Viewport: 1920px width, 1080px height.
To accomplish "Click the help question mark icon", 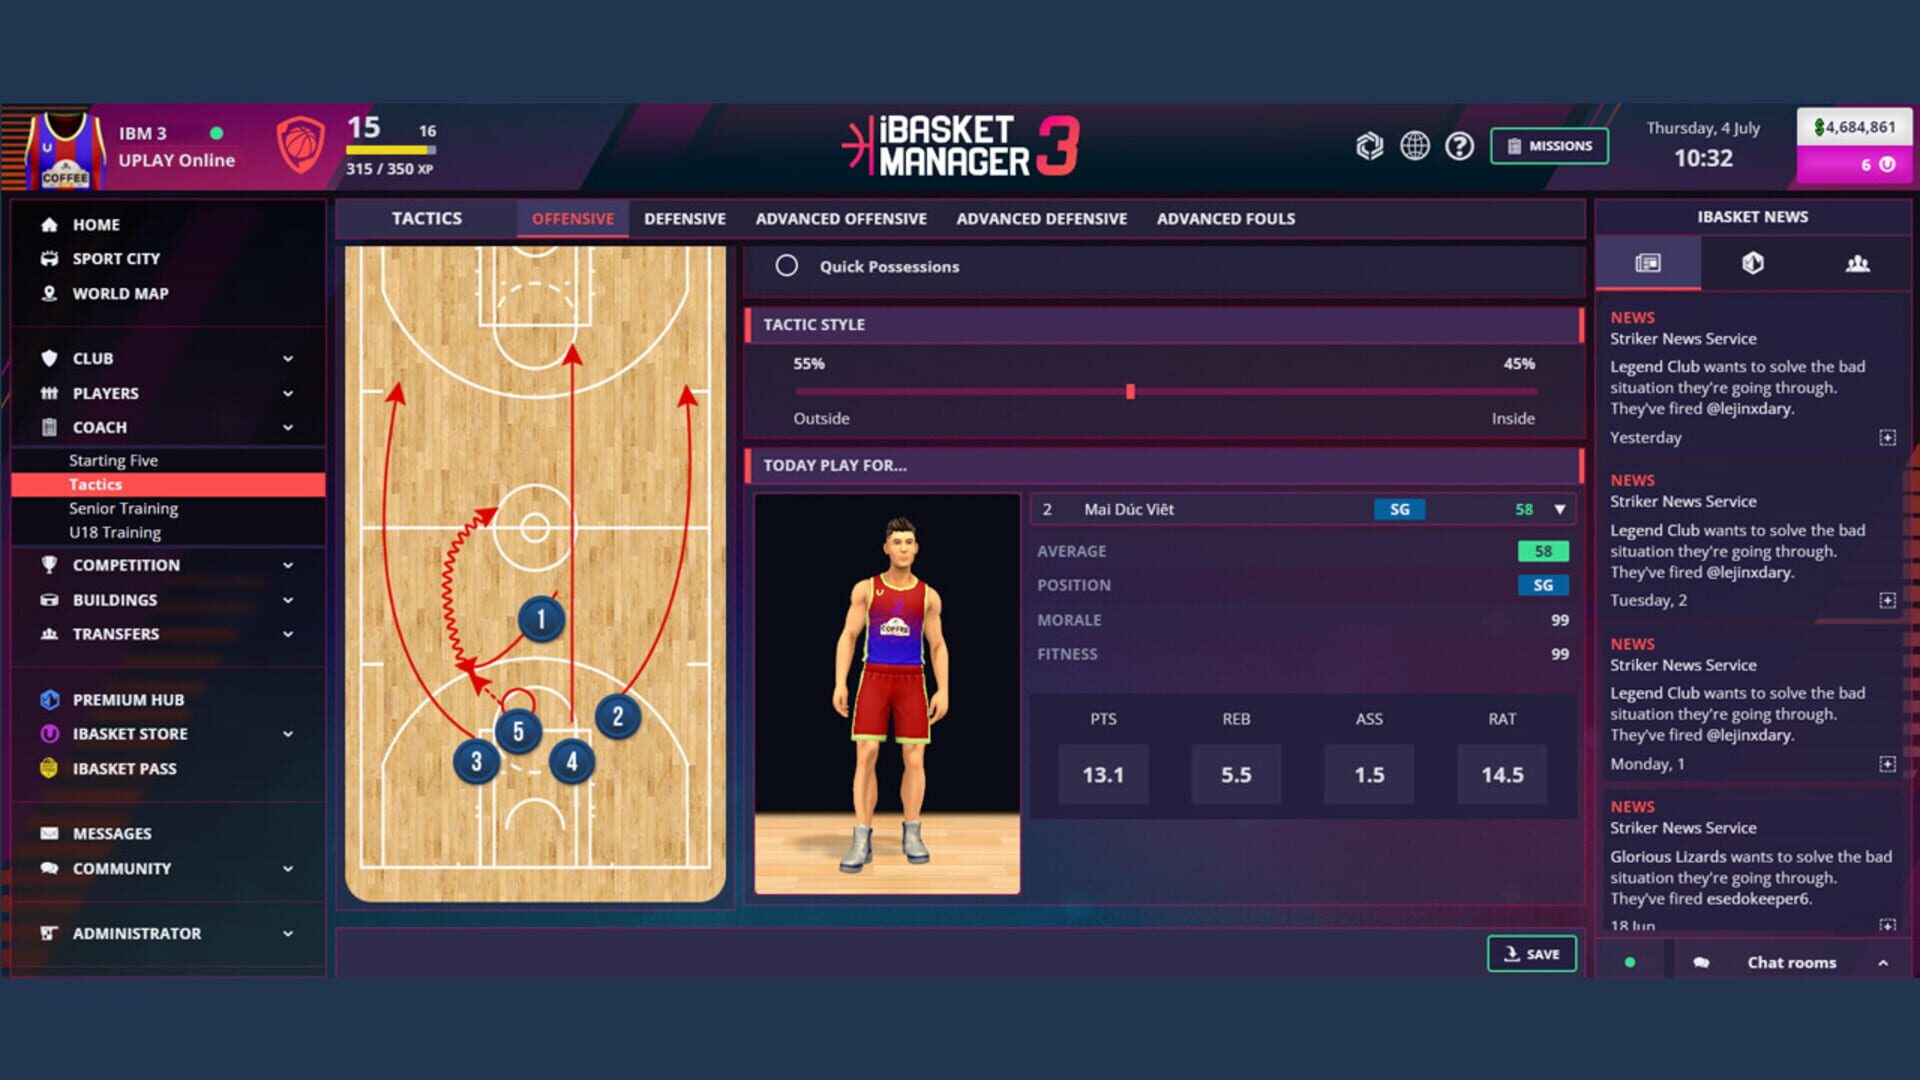I will click(x=1460, y=146).
